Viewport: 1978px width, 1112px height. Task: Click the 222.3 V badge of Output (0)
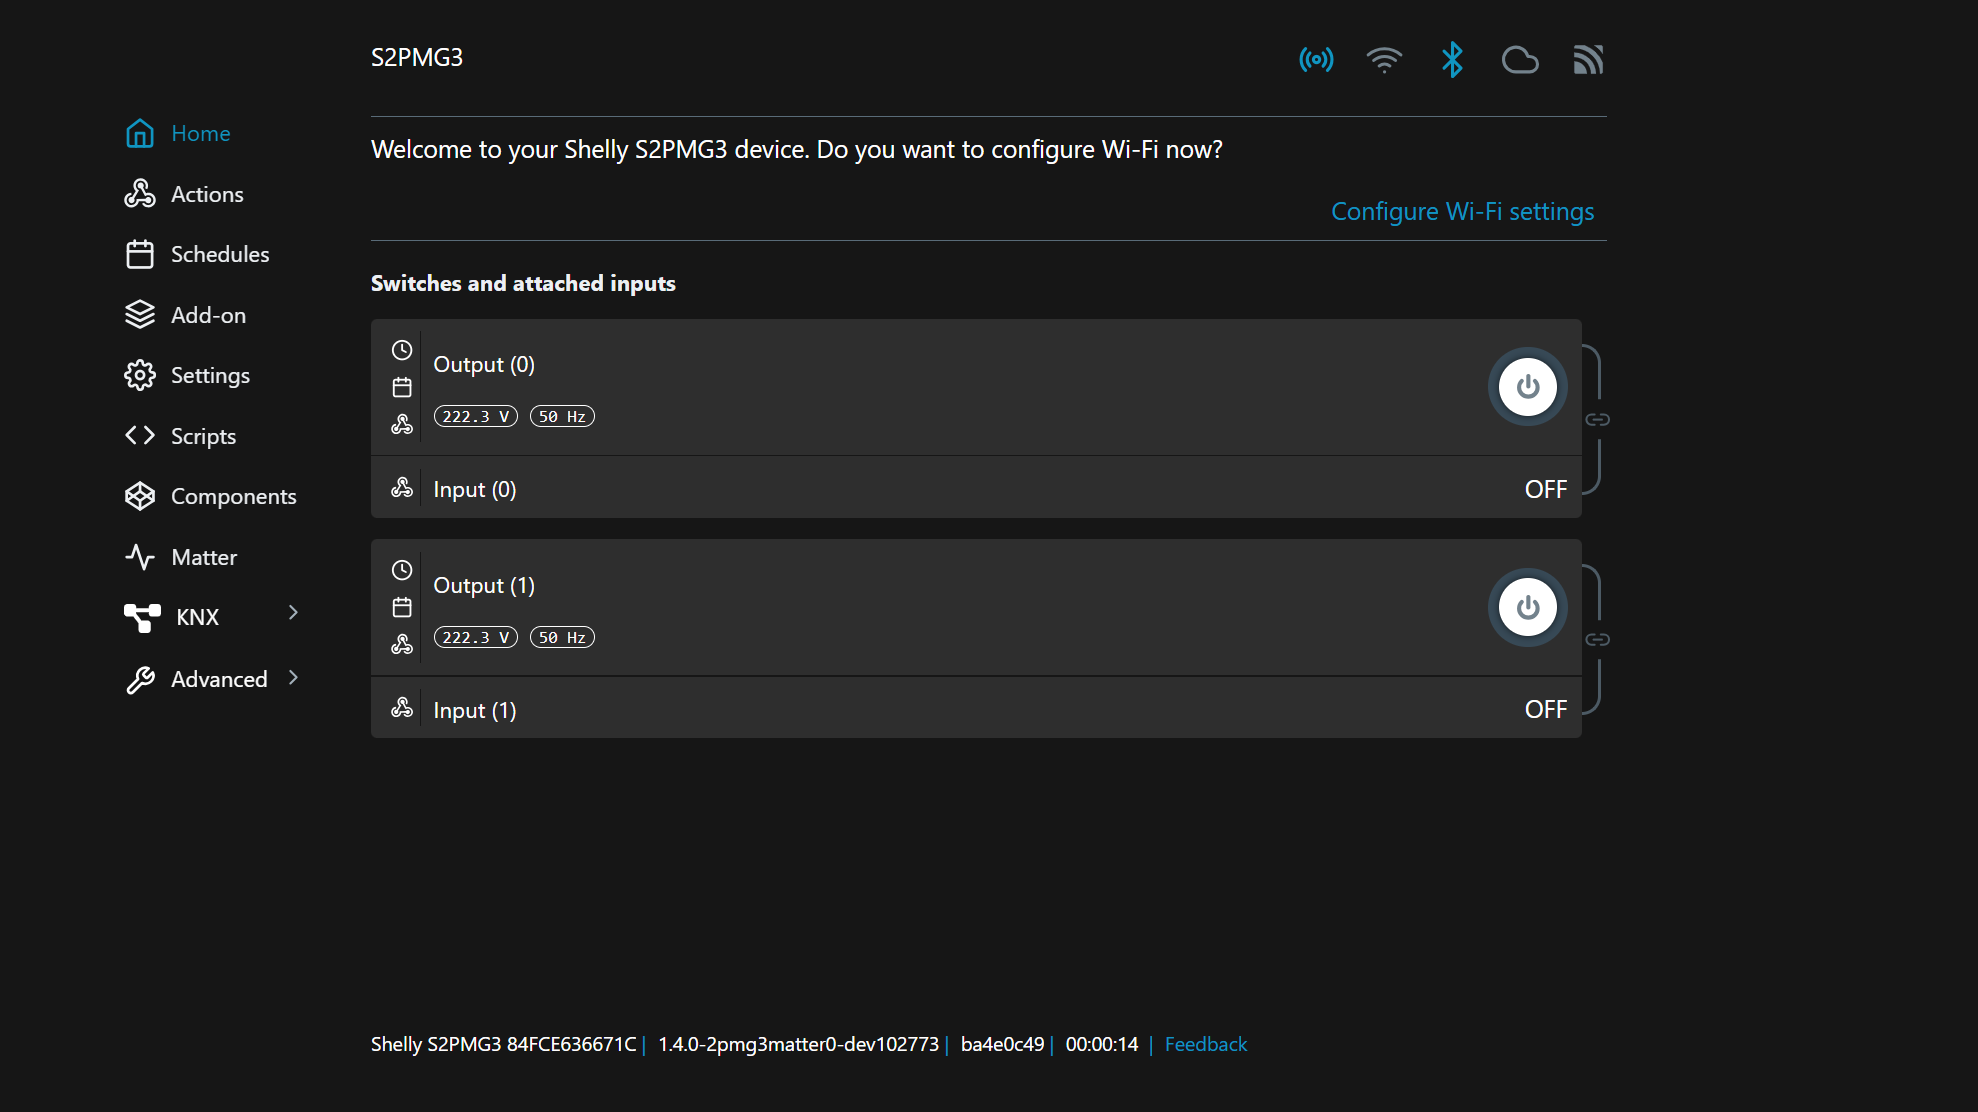coord(475,417)
